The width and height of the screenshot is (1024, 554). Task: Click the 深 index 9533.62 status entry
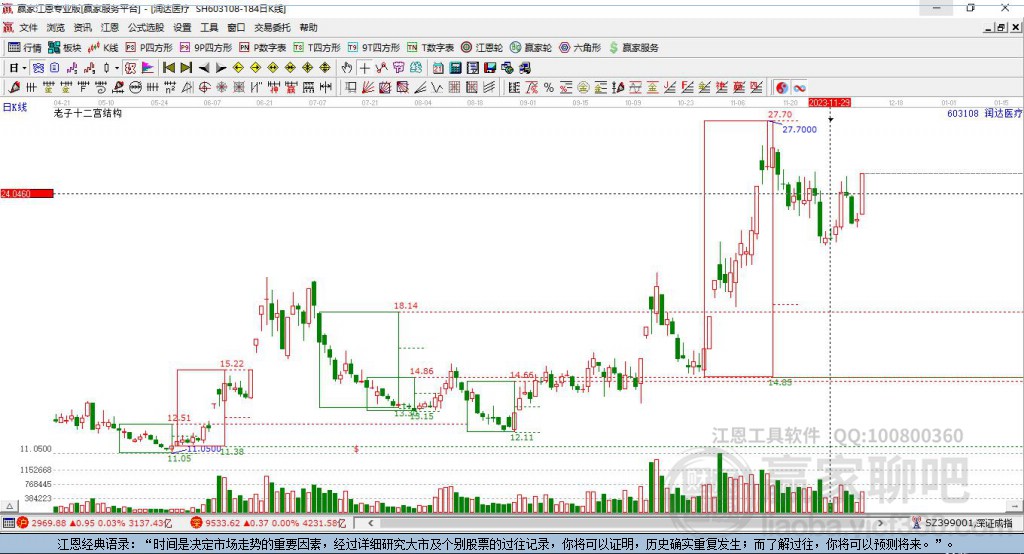click(x=268, y=523)
